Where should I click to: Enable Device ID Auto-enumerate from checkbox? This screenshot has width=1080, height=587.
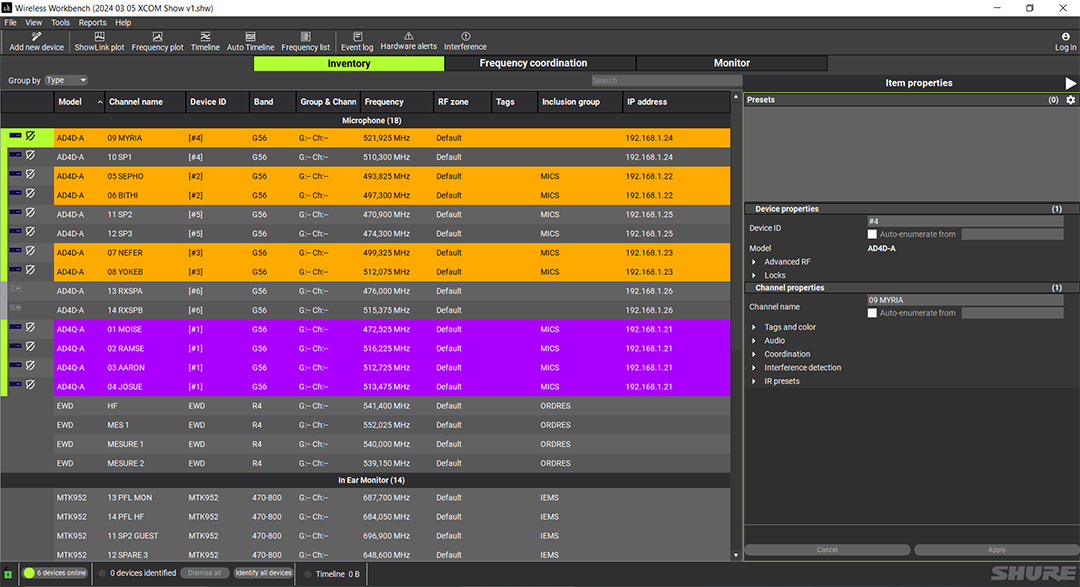pos(872,234)
